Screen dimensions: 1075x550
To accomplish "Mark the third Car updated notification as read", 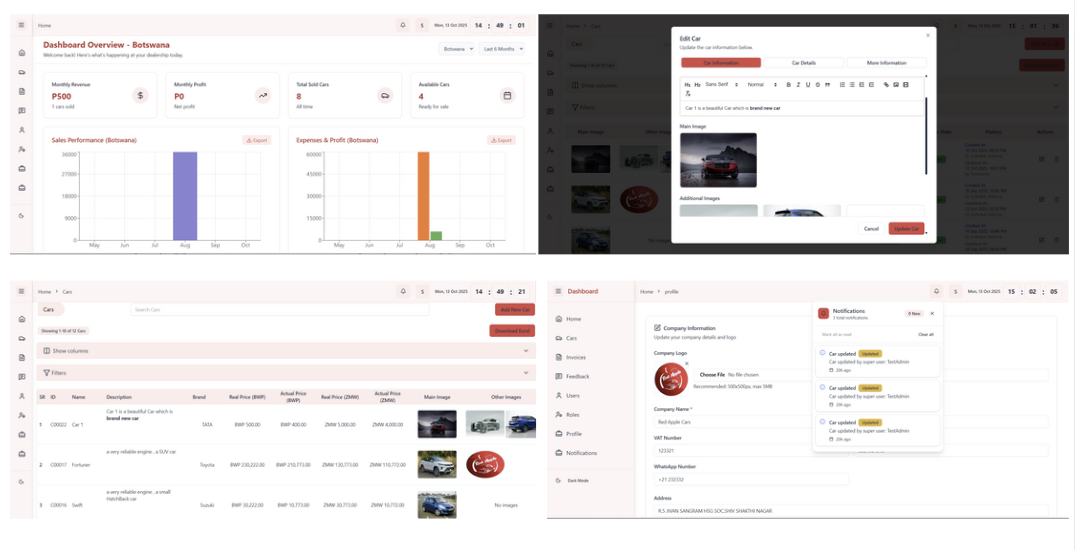I will coord(822,422).
